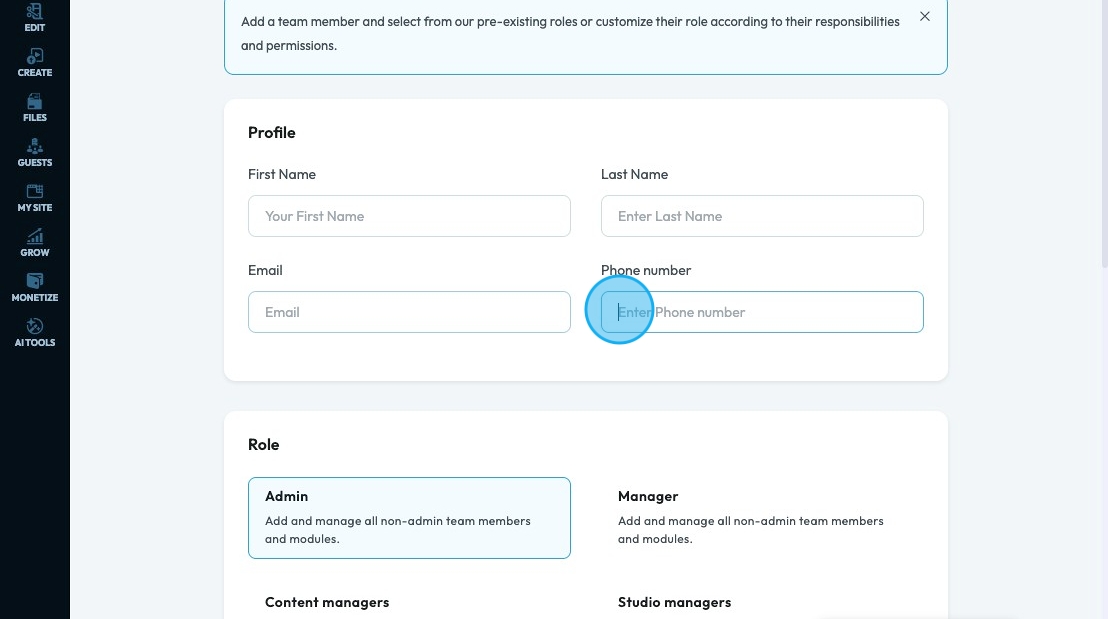The width and height of the screenshot is (1108, 619).
Task: Dismiss the team member info banner
Action: tap(925, 17)
